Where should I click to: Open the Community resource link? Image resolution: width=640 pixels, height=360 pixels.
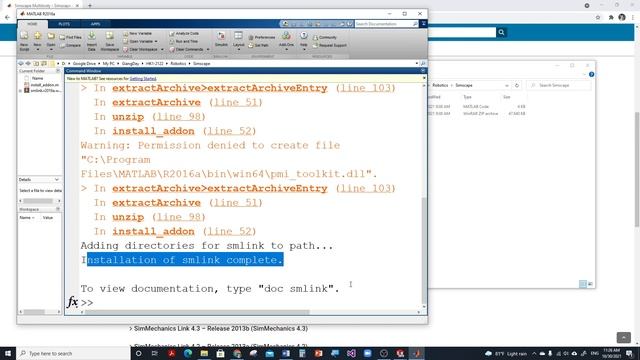325,37
